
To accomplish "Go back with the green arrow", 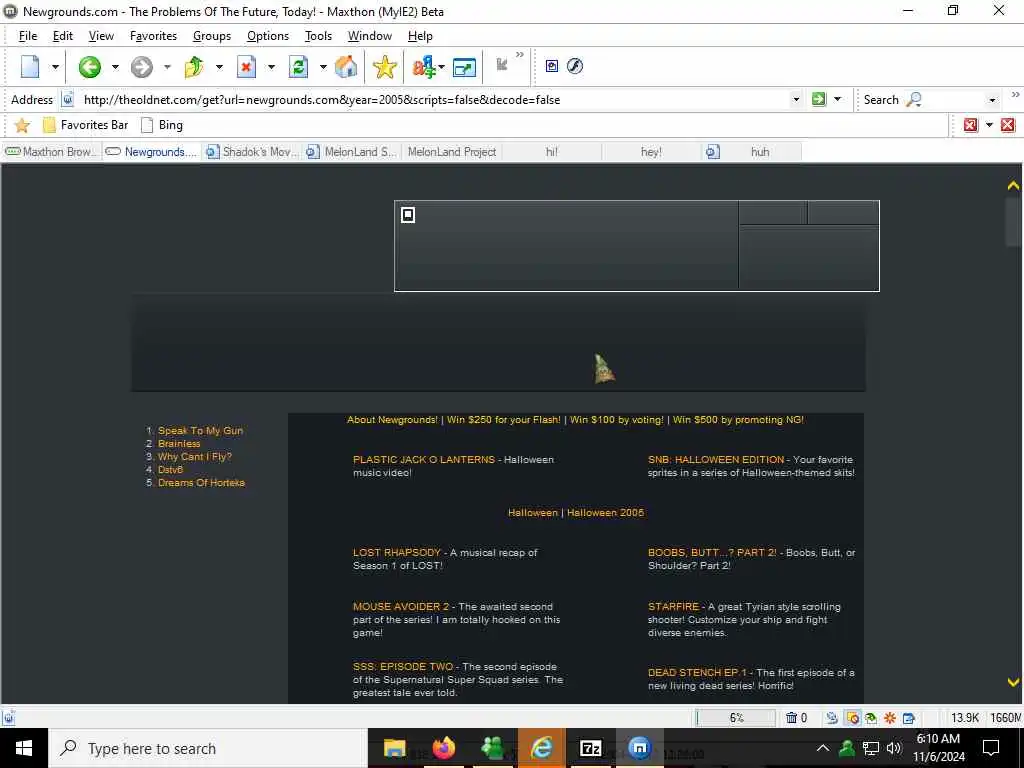I will coord(89,67).
